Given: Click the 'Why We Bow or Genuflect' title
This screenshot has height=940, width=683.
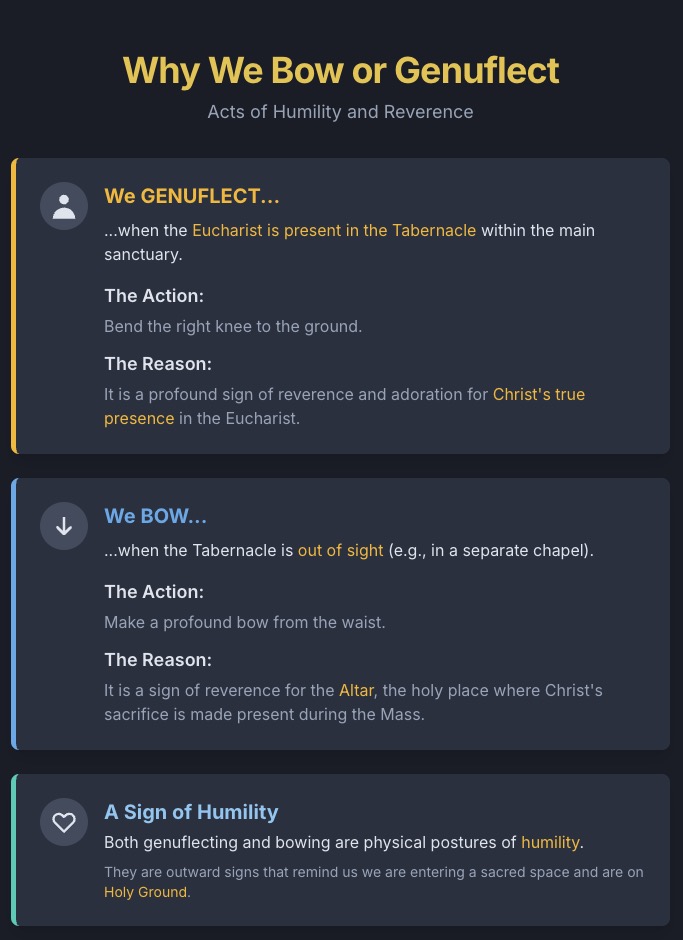Looking at the screenshot, I should [x=341, y=71].
